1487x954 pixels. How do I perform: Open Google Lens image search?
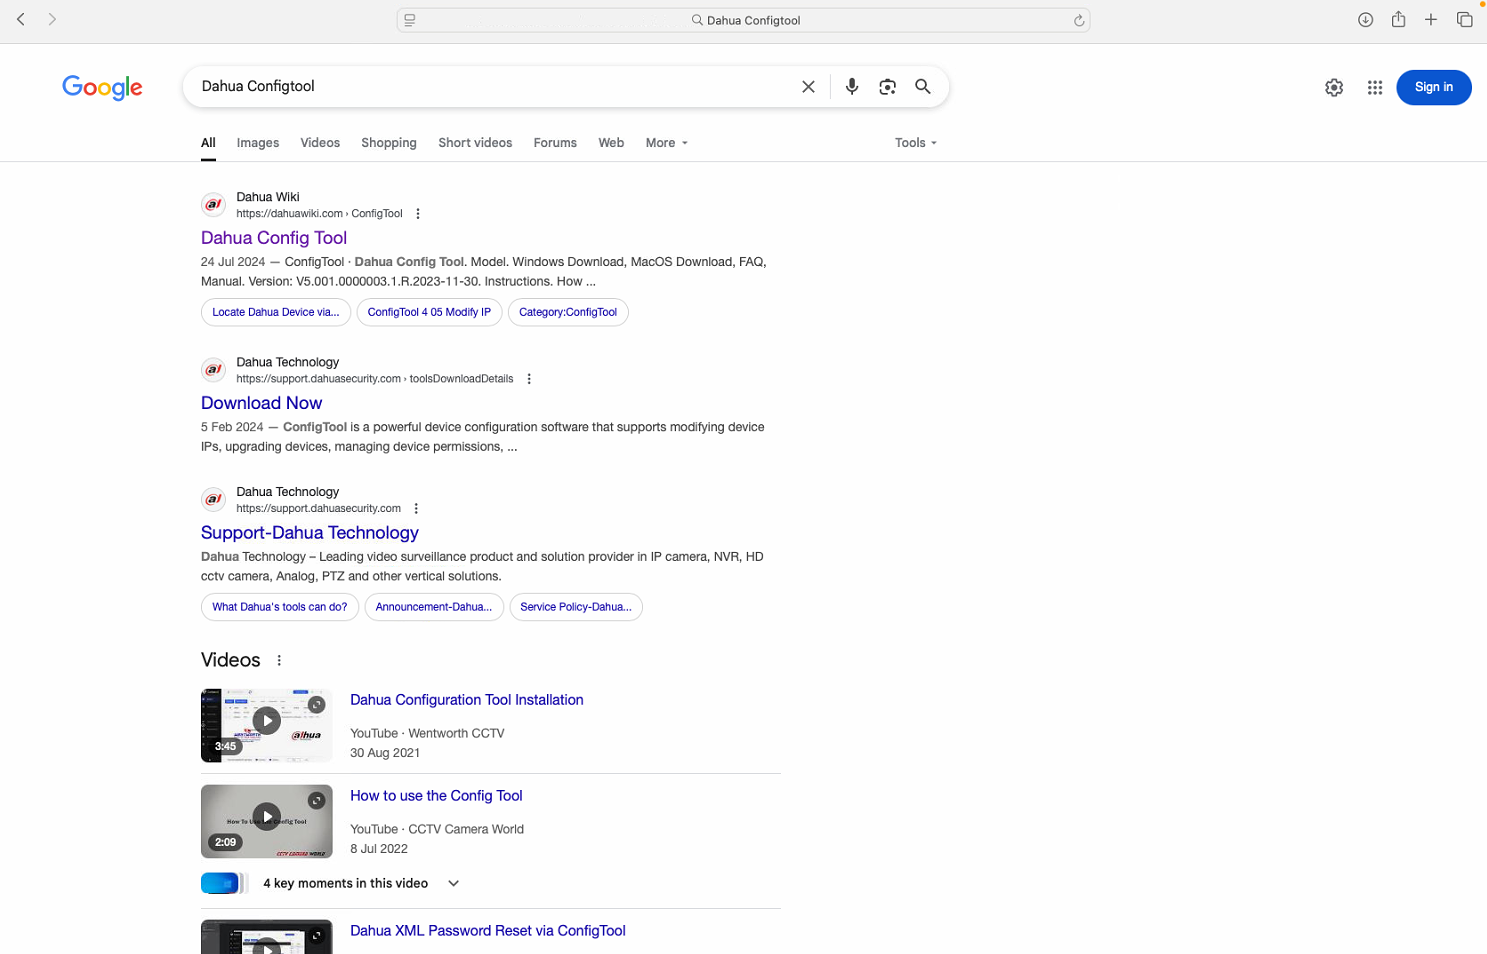pos(887,87)
